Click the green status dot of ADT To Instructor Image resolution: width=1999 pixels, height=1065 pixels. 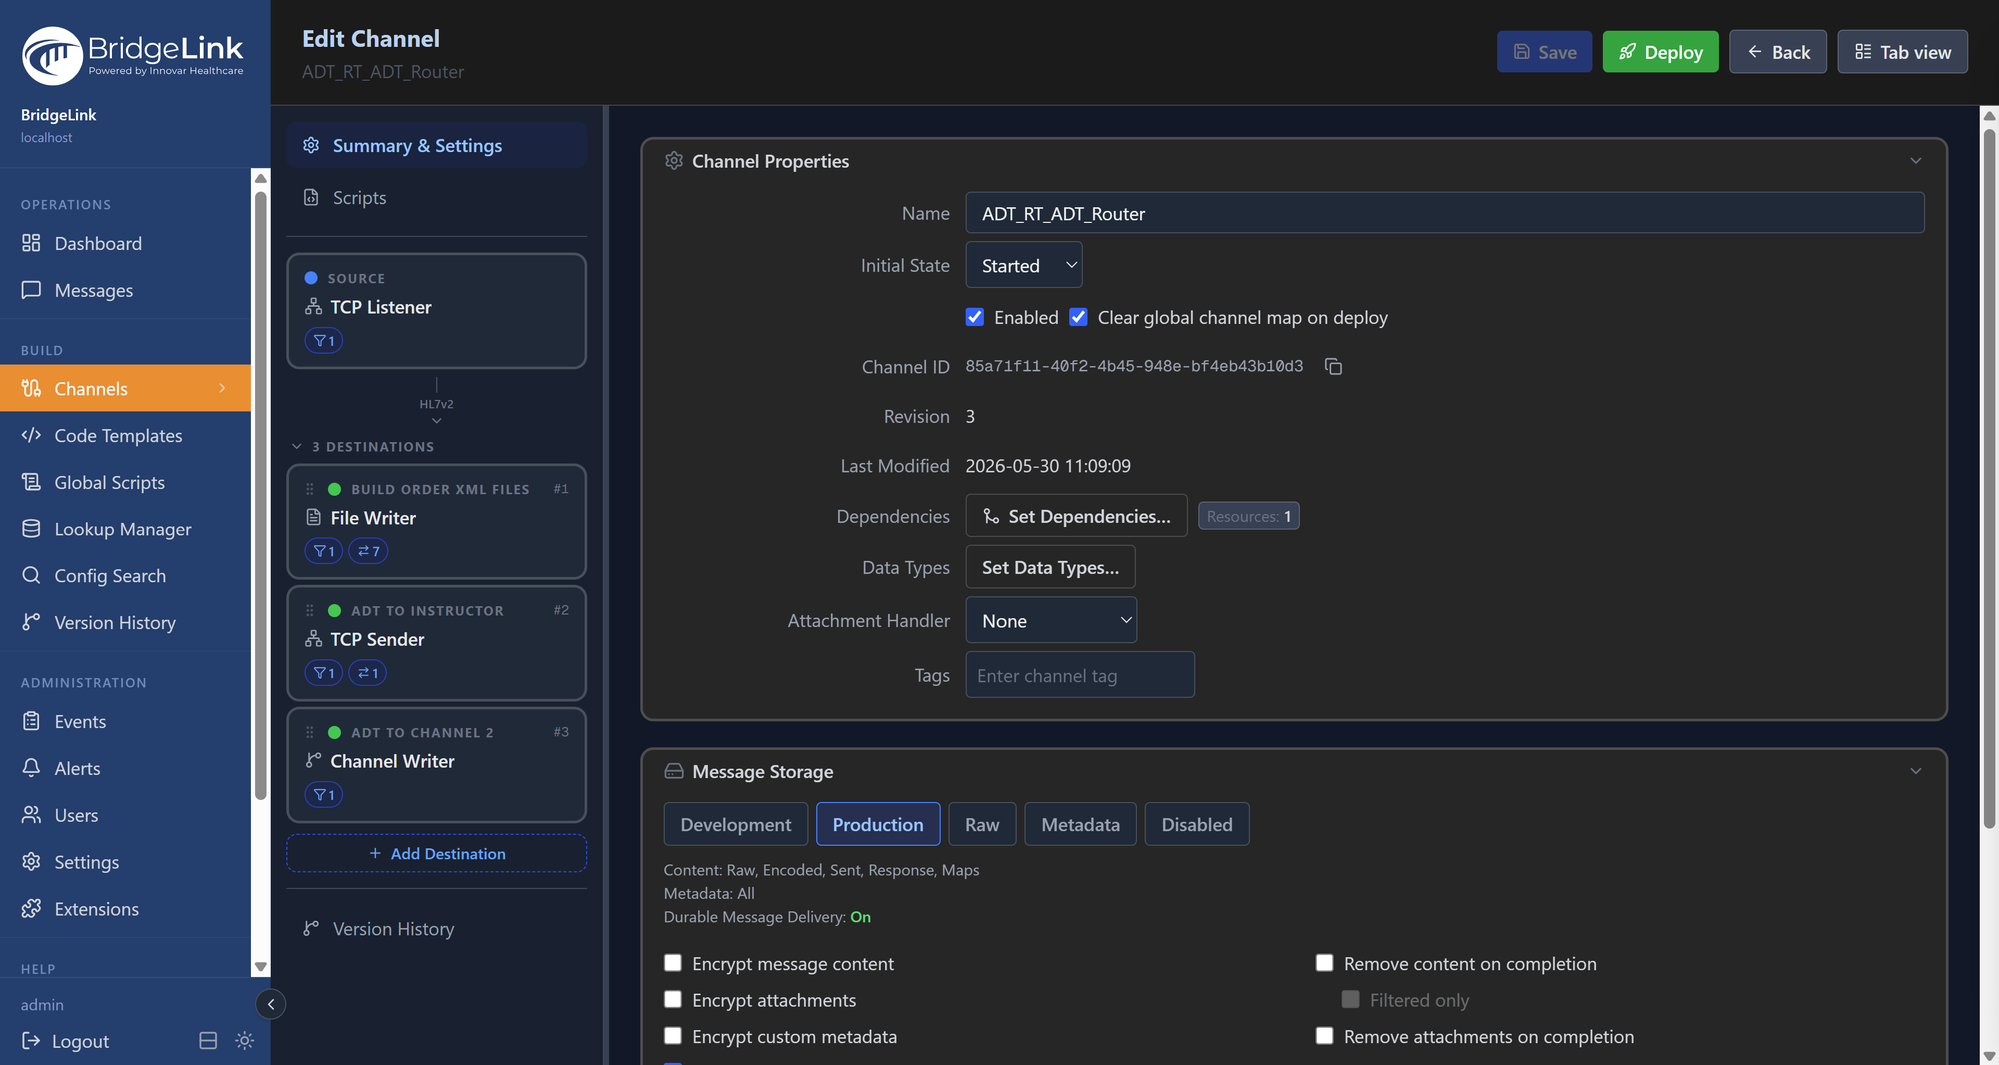click(335, 610)
